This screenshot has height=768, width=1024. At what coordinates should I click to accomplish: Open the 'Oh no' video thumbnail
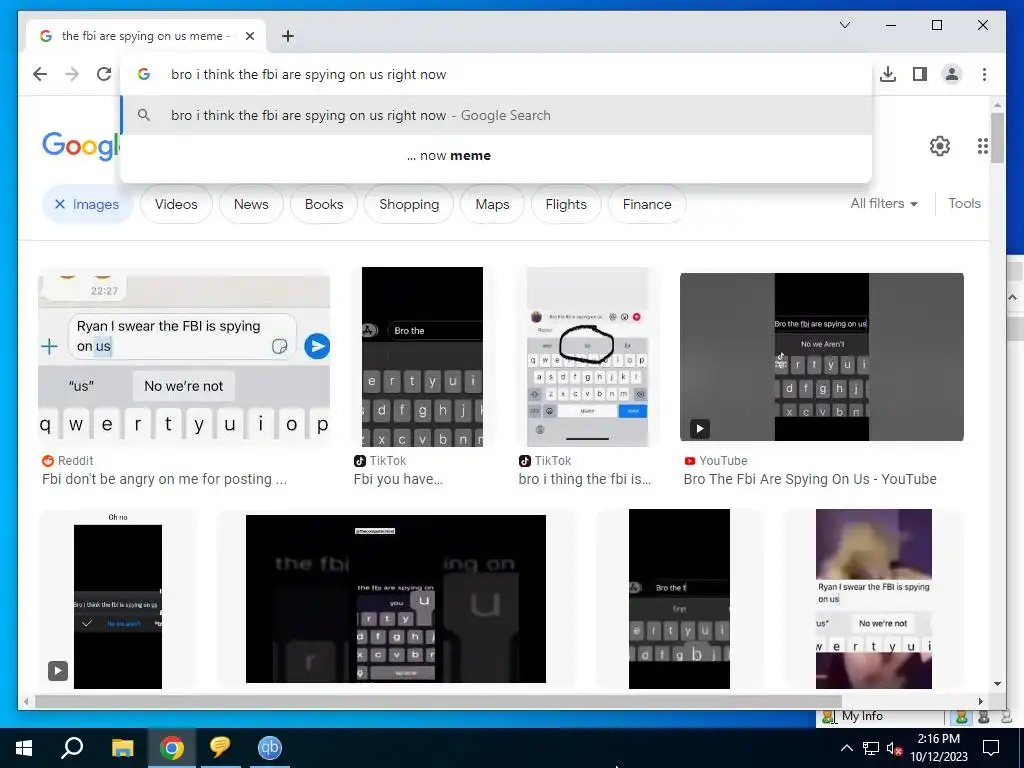118,600
